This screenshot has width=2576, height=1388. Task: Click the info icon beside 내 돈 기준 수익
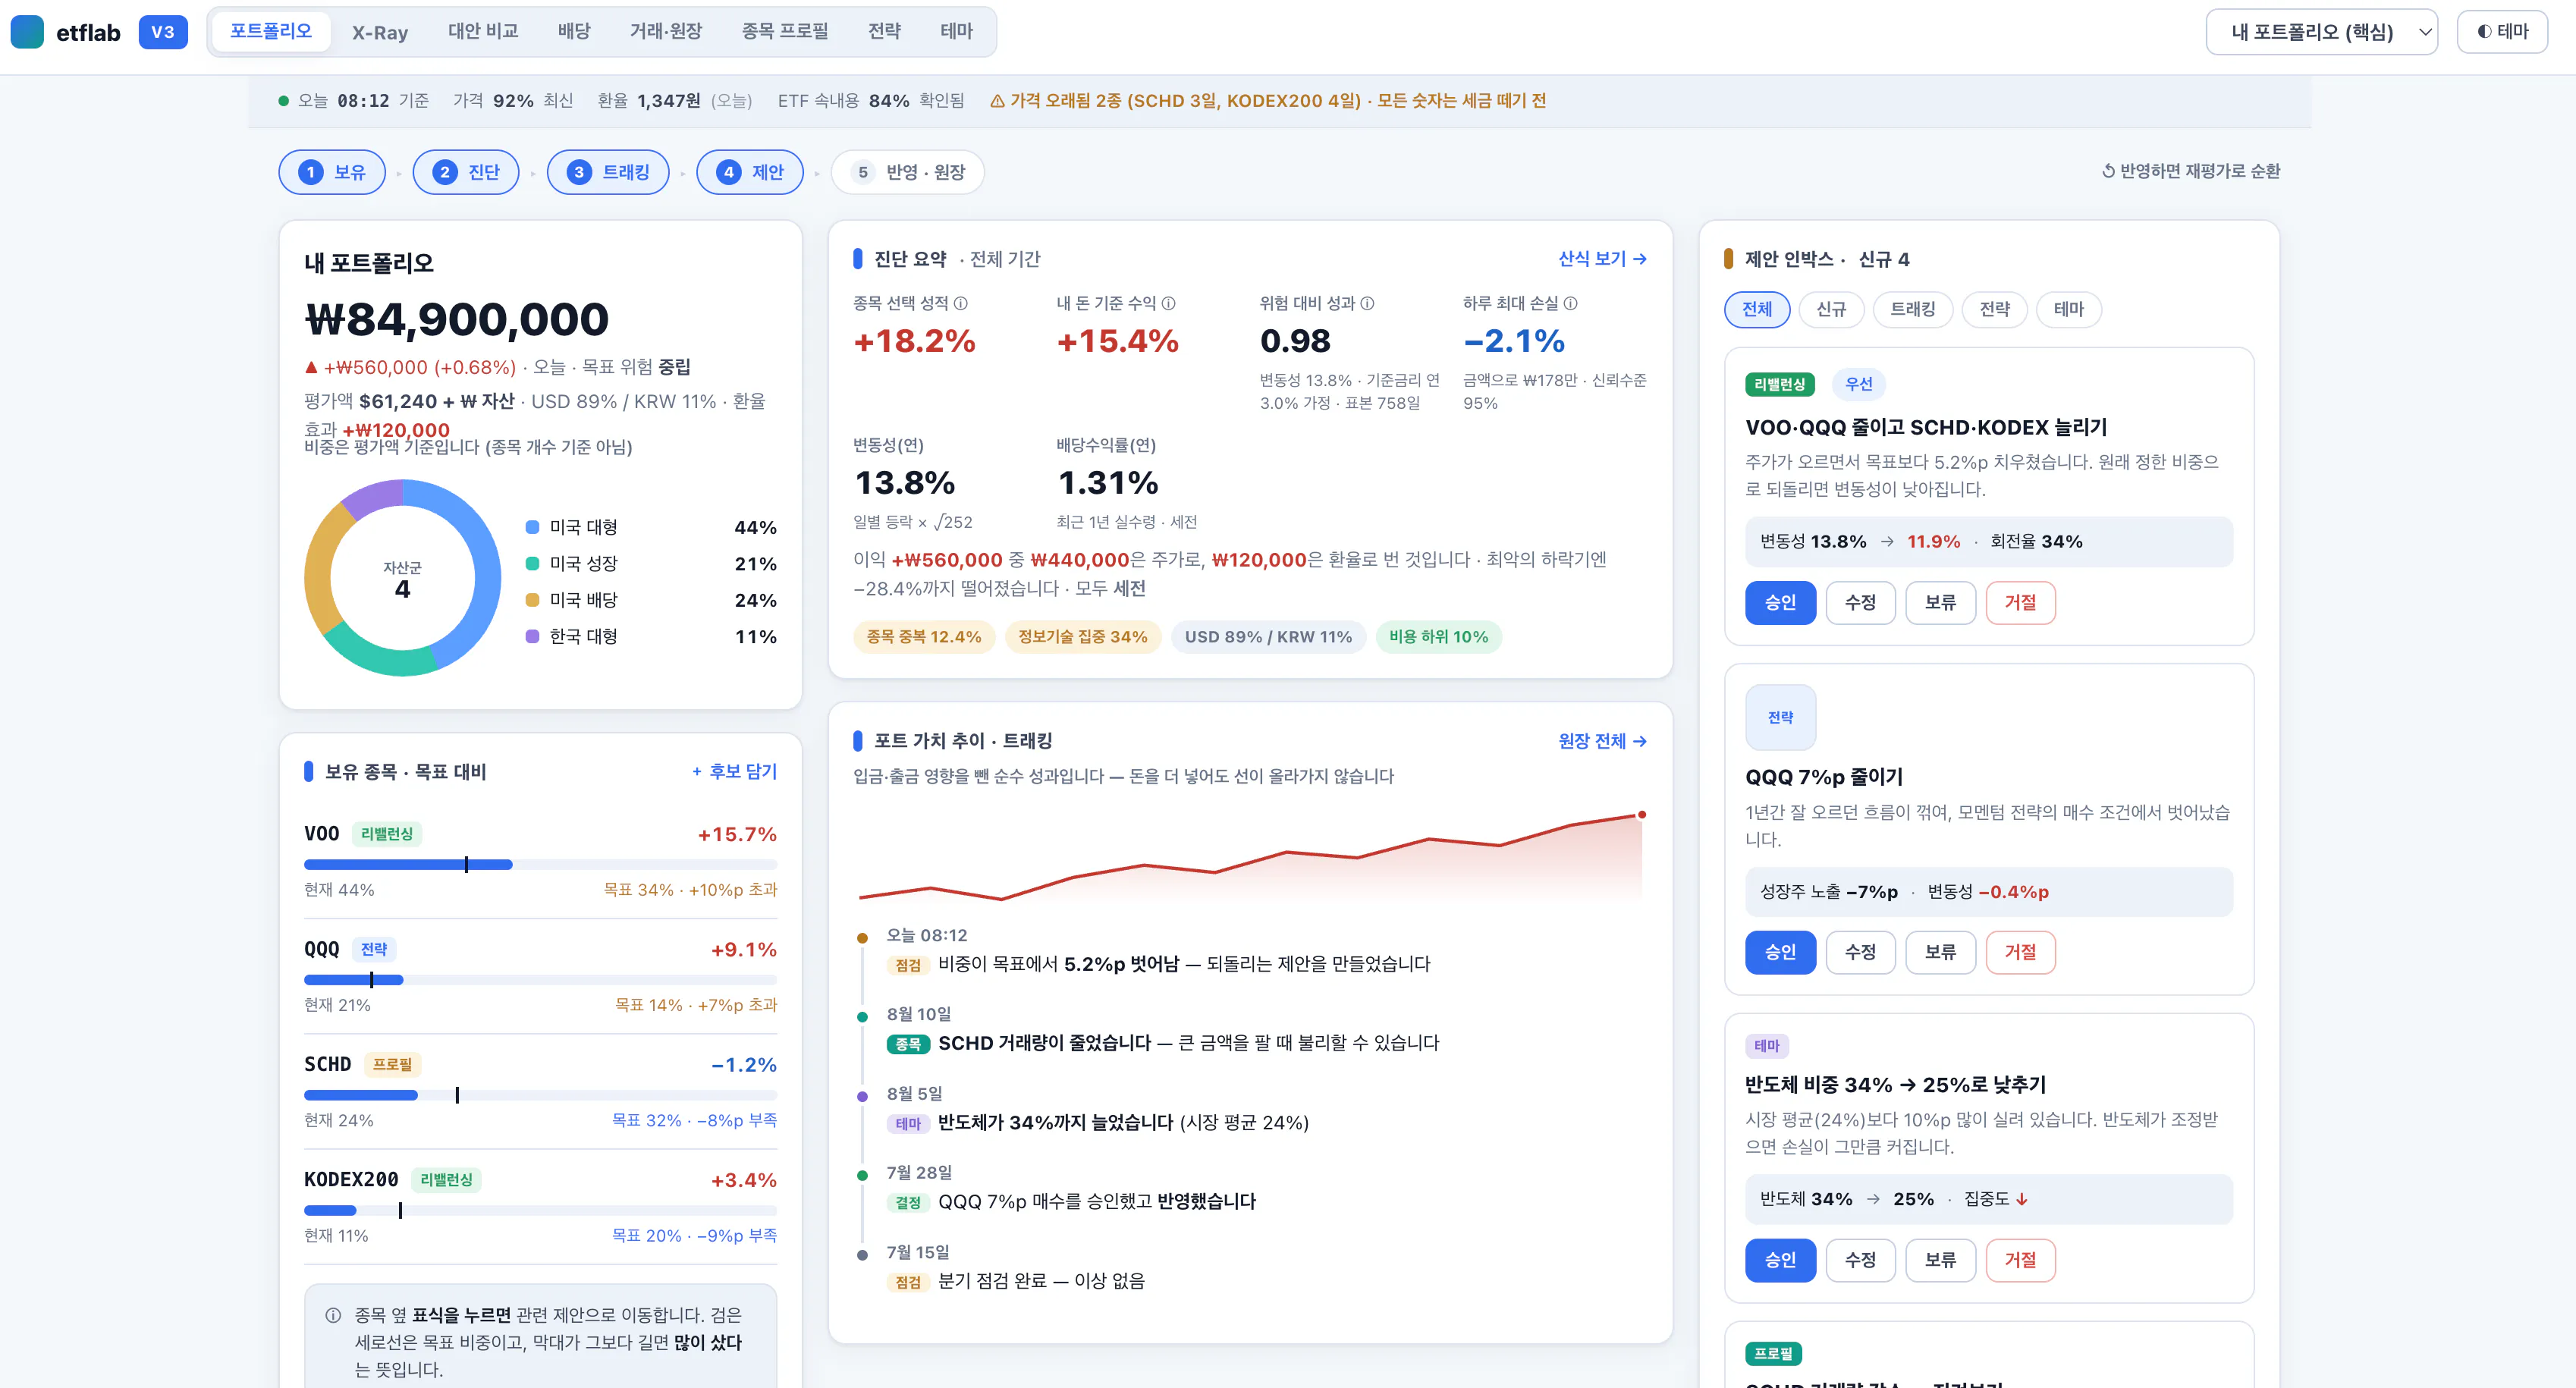point(1168,303)
